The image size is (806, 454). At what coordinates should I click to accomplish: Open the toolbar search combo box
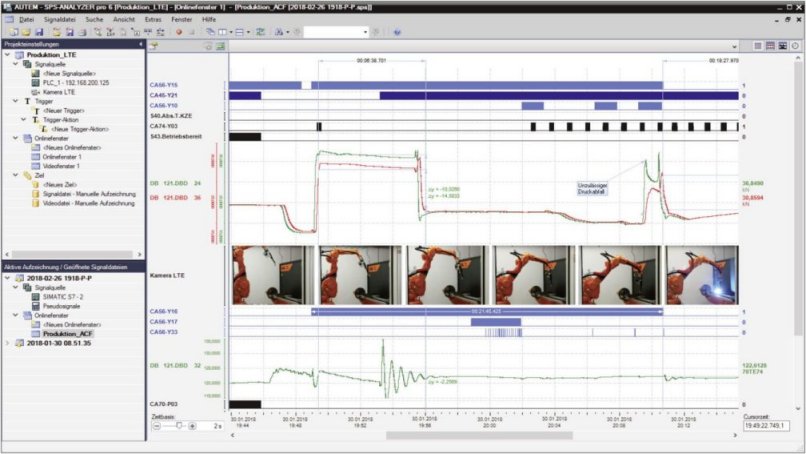coord(336,32)
